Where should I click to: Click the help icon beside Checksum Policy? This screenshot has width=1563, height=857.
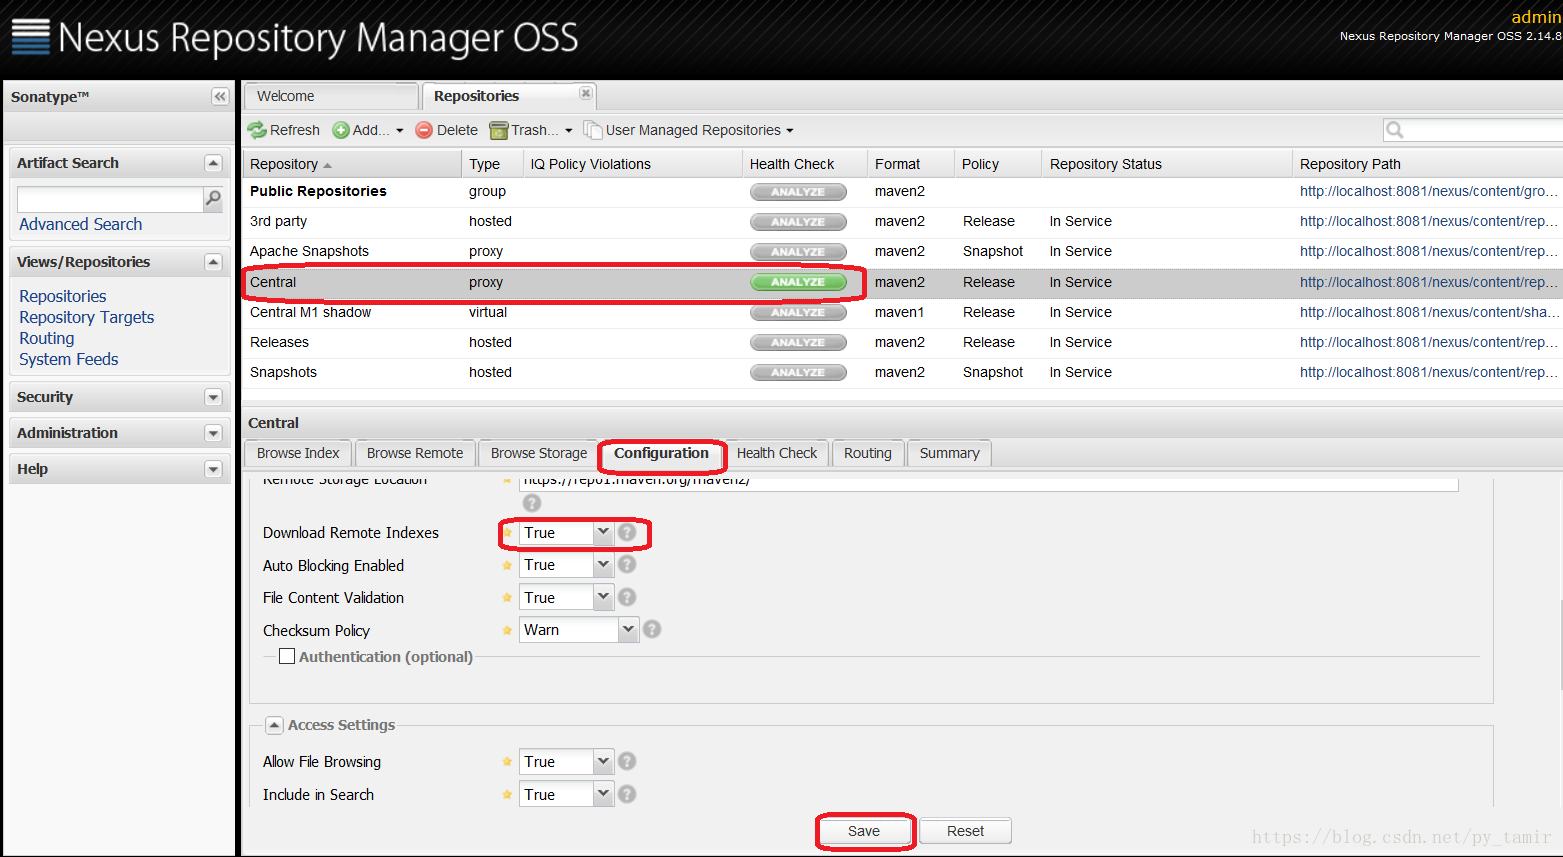pyautogui.click(x=652, y=629)
